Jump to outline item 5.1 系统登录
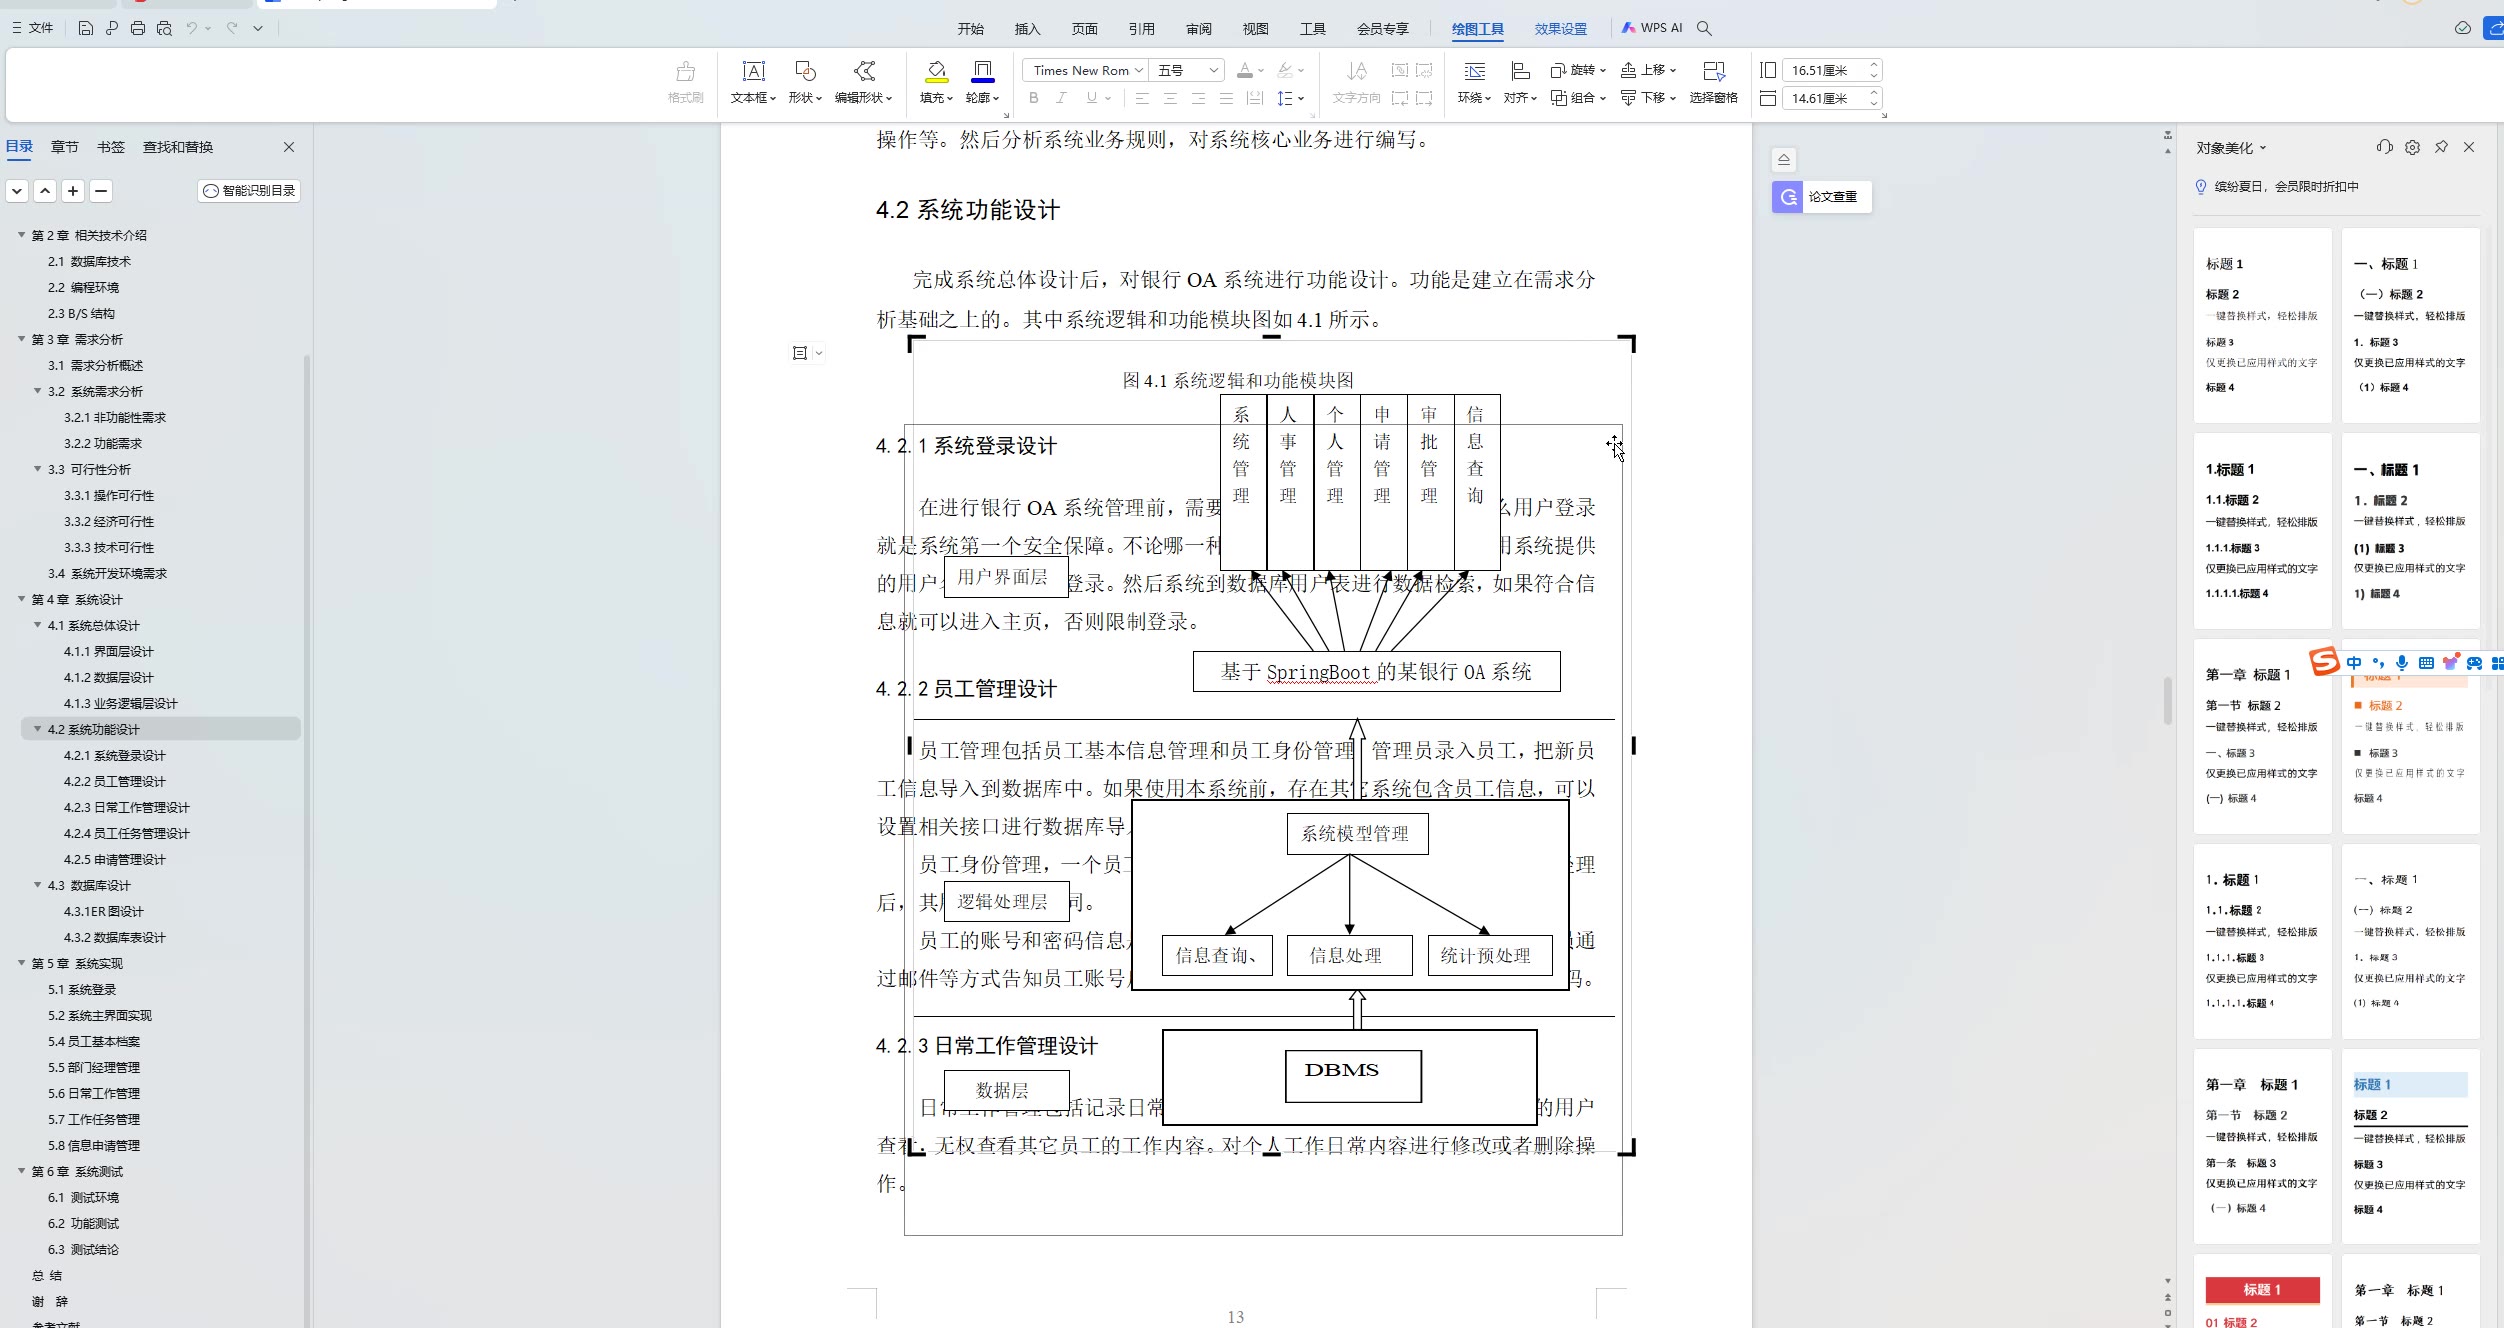Viewport: 2504px width, 1328px height. pos(82,989)
